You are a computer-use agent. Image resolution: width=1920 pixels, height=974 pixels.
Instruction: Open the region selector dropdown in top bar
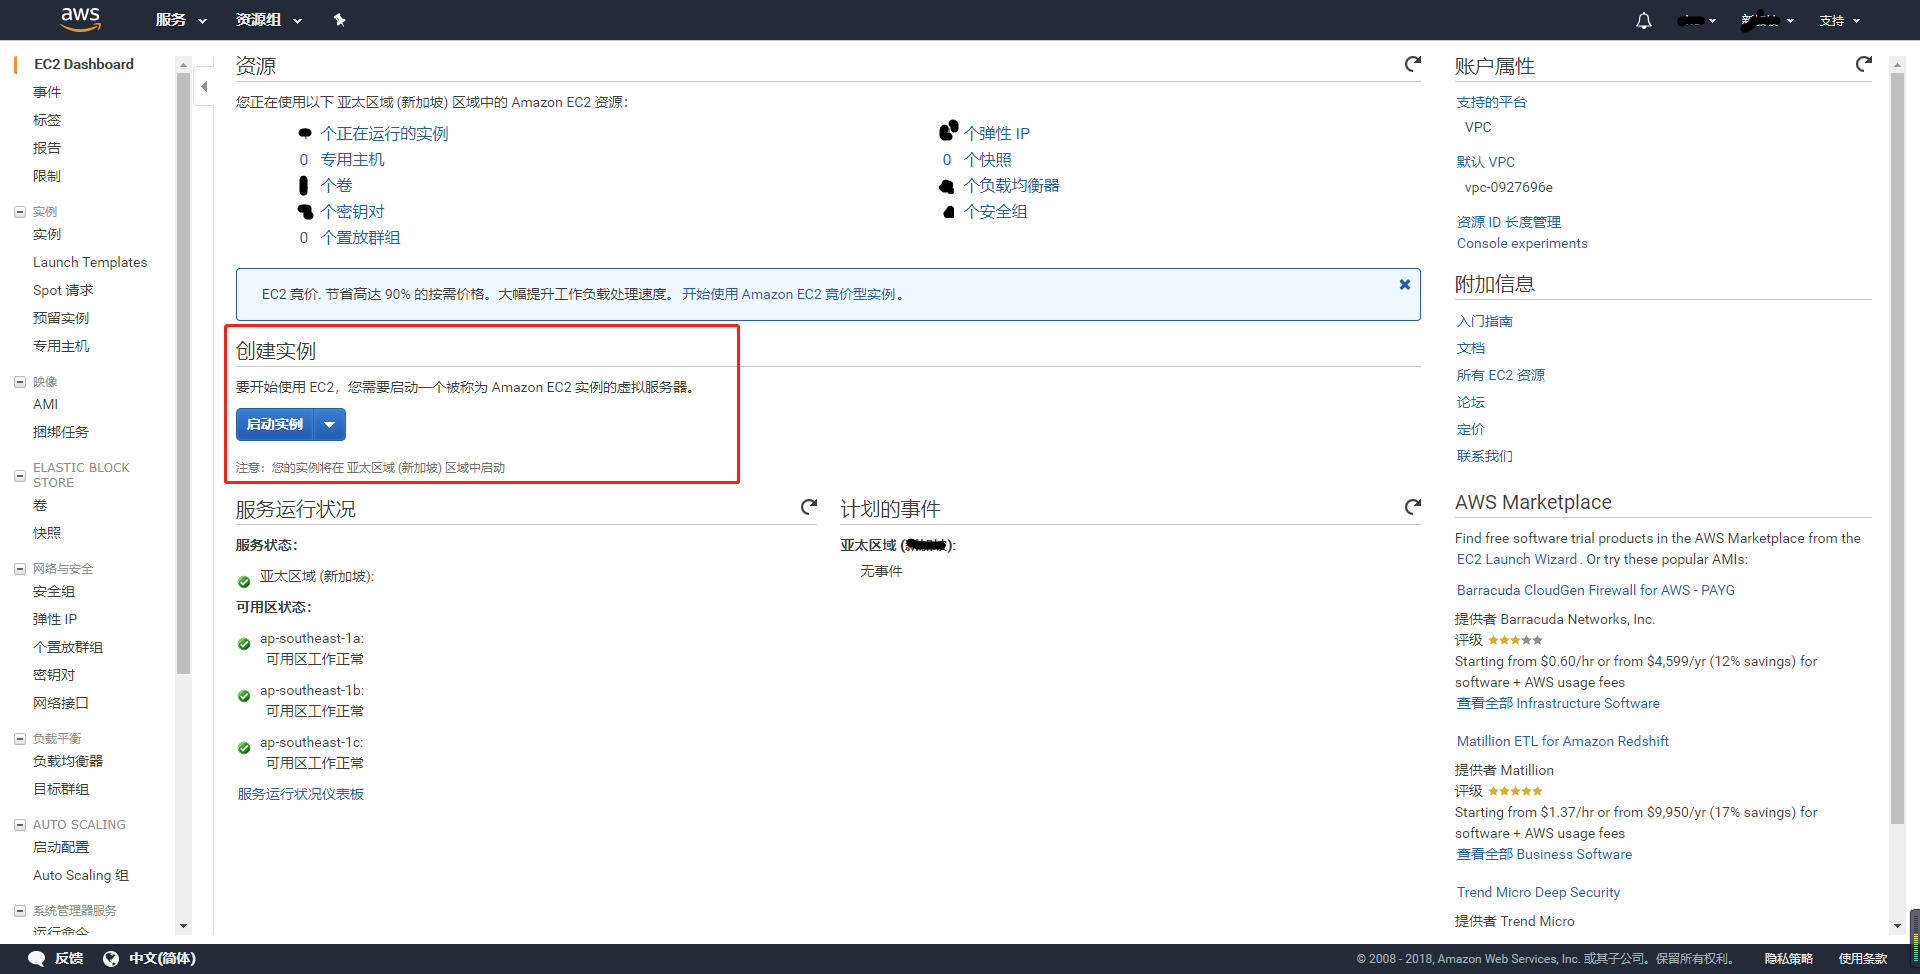[x=1767, y=20]
